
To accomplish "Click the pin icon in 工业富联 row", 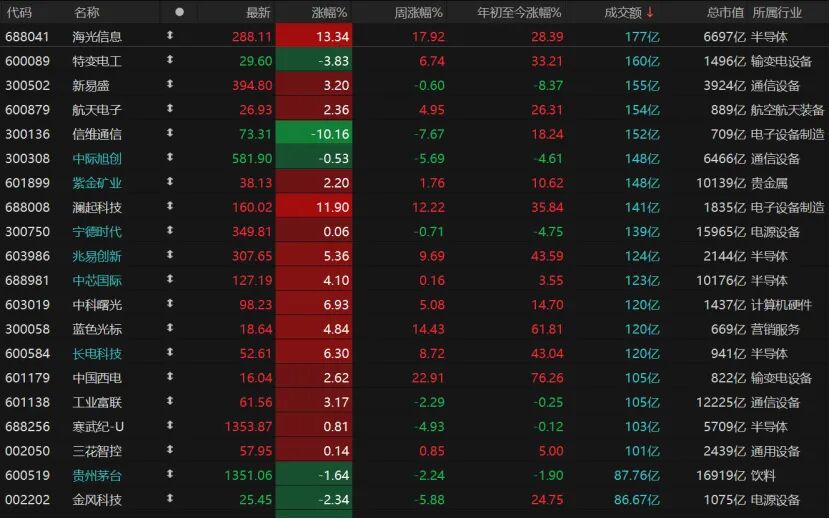I will (170, 401).
